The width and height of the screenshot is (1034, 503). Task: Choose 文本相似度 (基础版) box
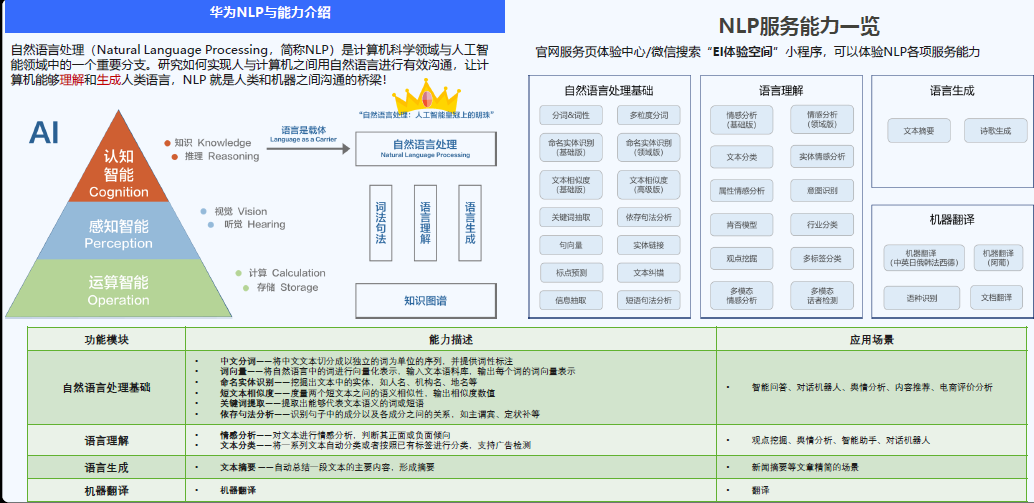tap(570, 185)
